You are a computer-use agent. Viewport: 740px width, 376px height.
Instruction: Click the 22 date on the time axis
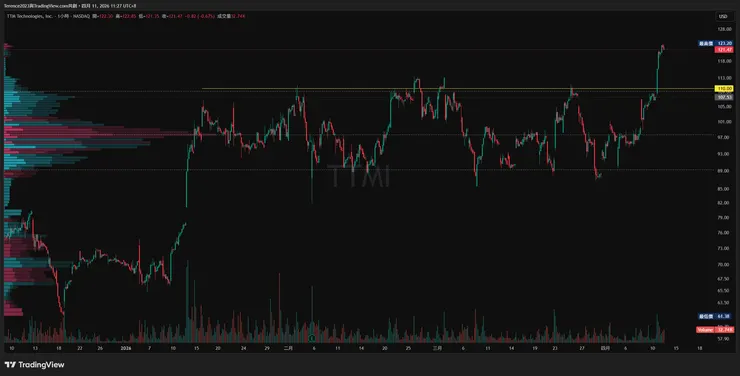[x=80, y=348]
